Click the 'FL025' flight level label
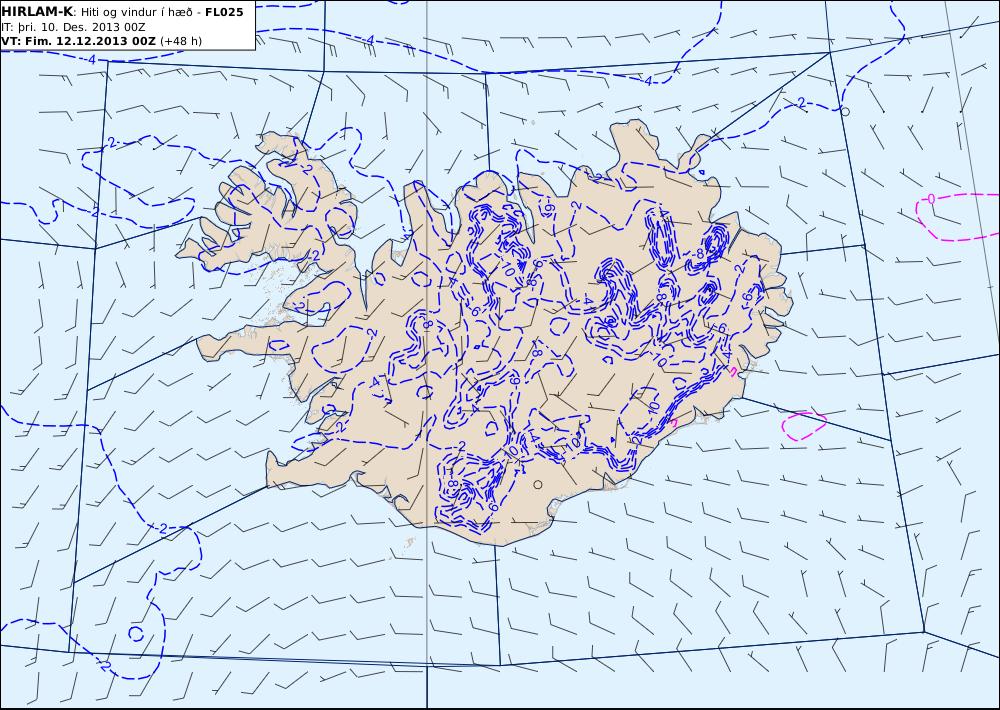This screenshot has width=1000, height=710. [224, 11]
